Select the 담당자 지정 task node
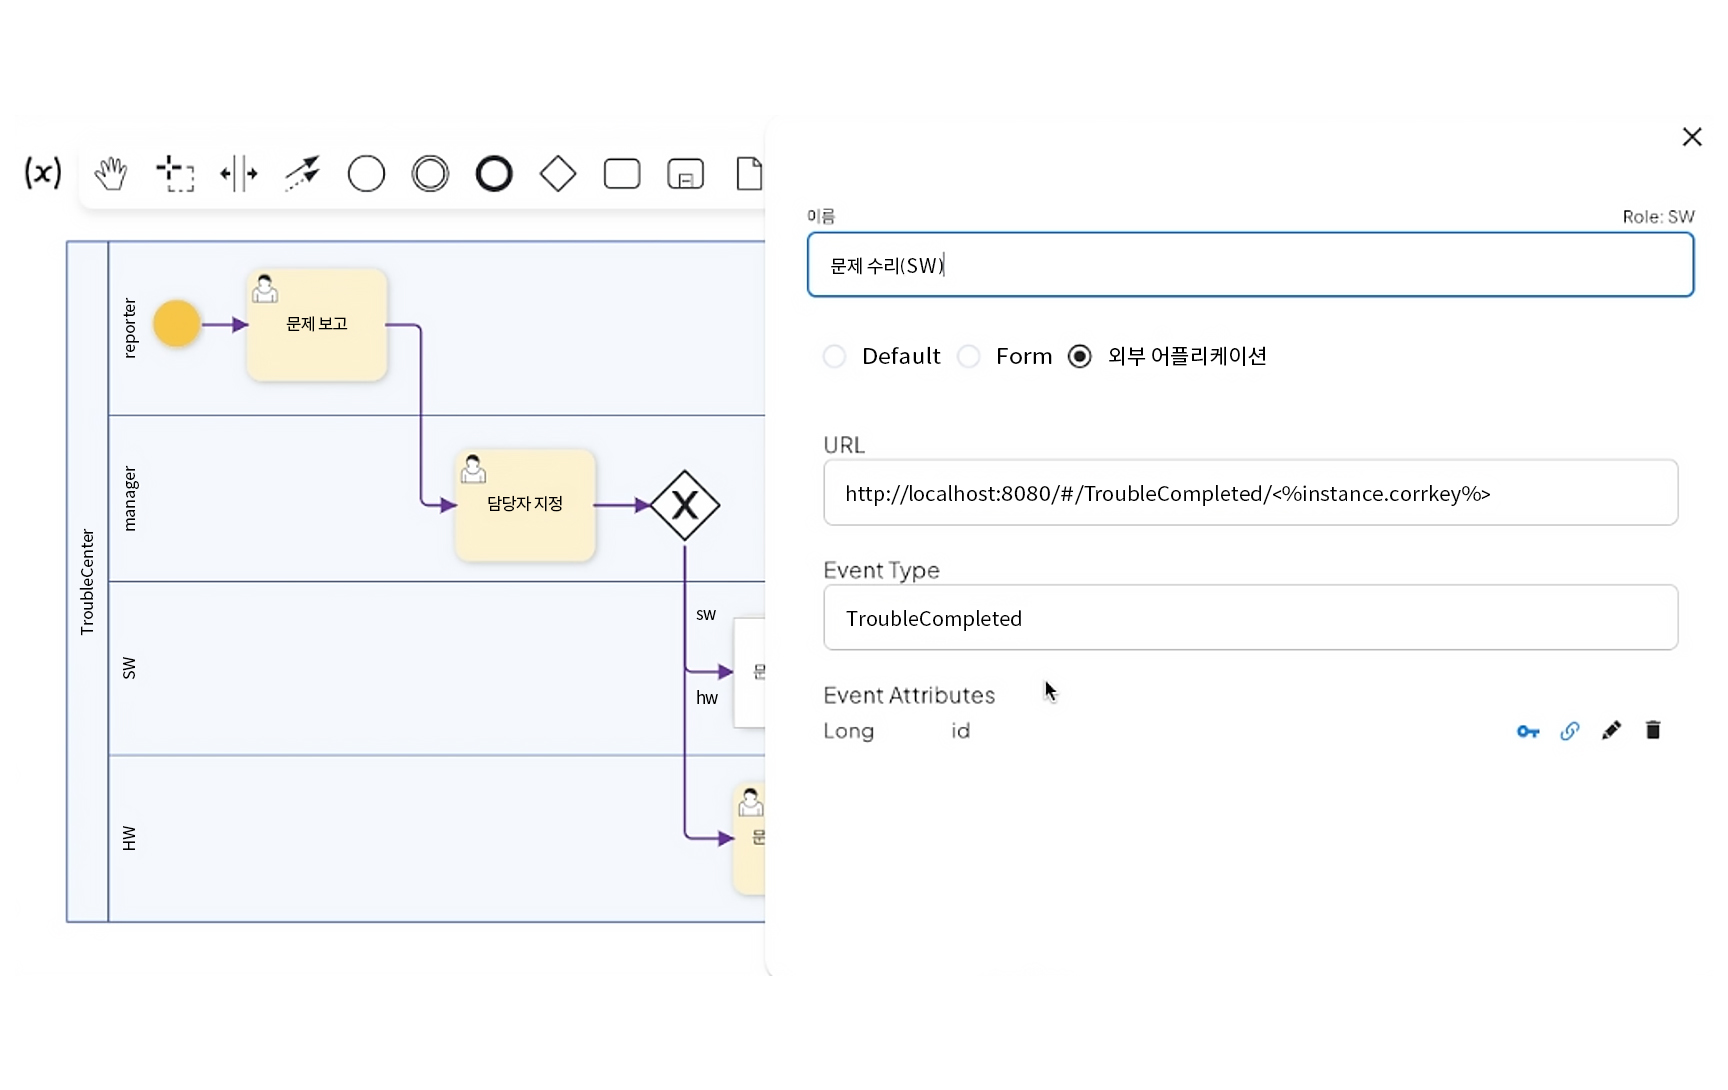 point(525,505)
